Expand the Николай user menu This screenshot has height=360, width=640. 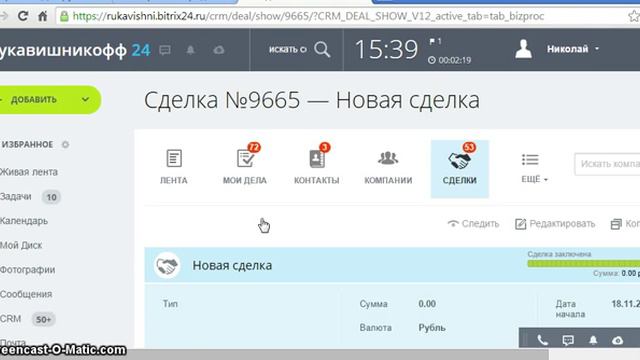point(573,49)
